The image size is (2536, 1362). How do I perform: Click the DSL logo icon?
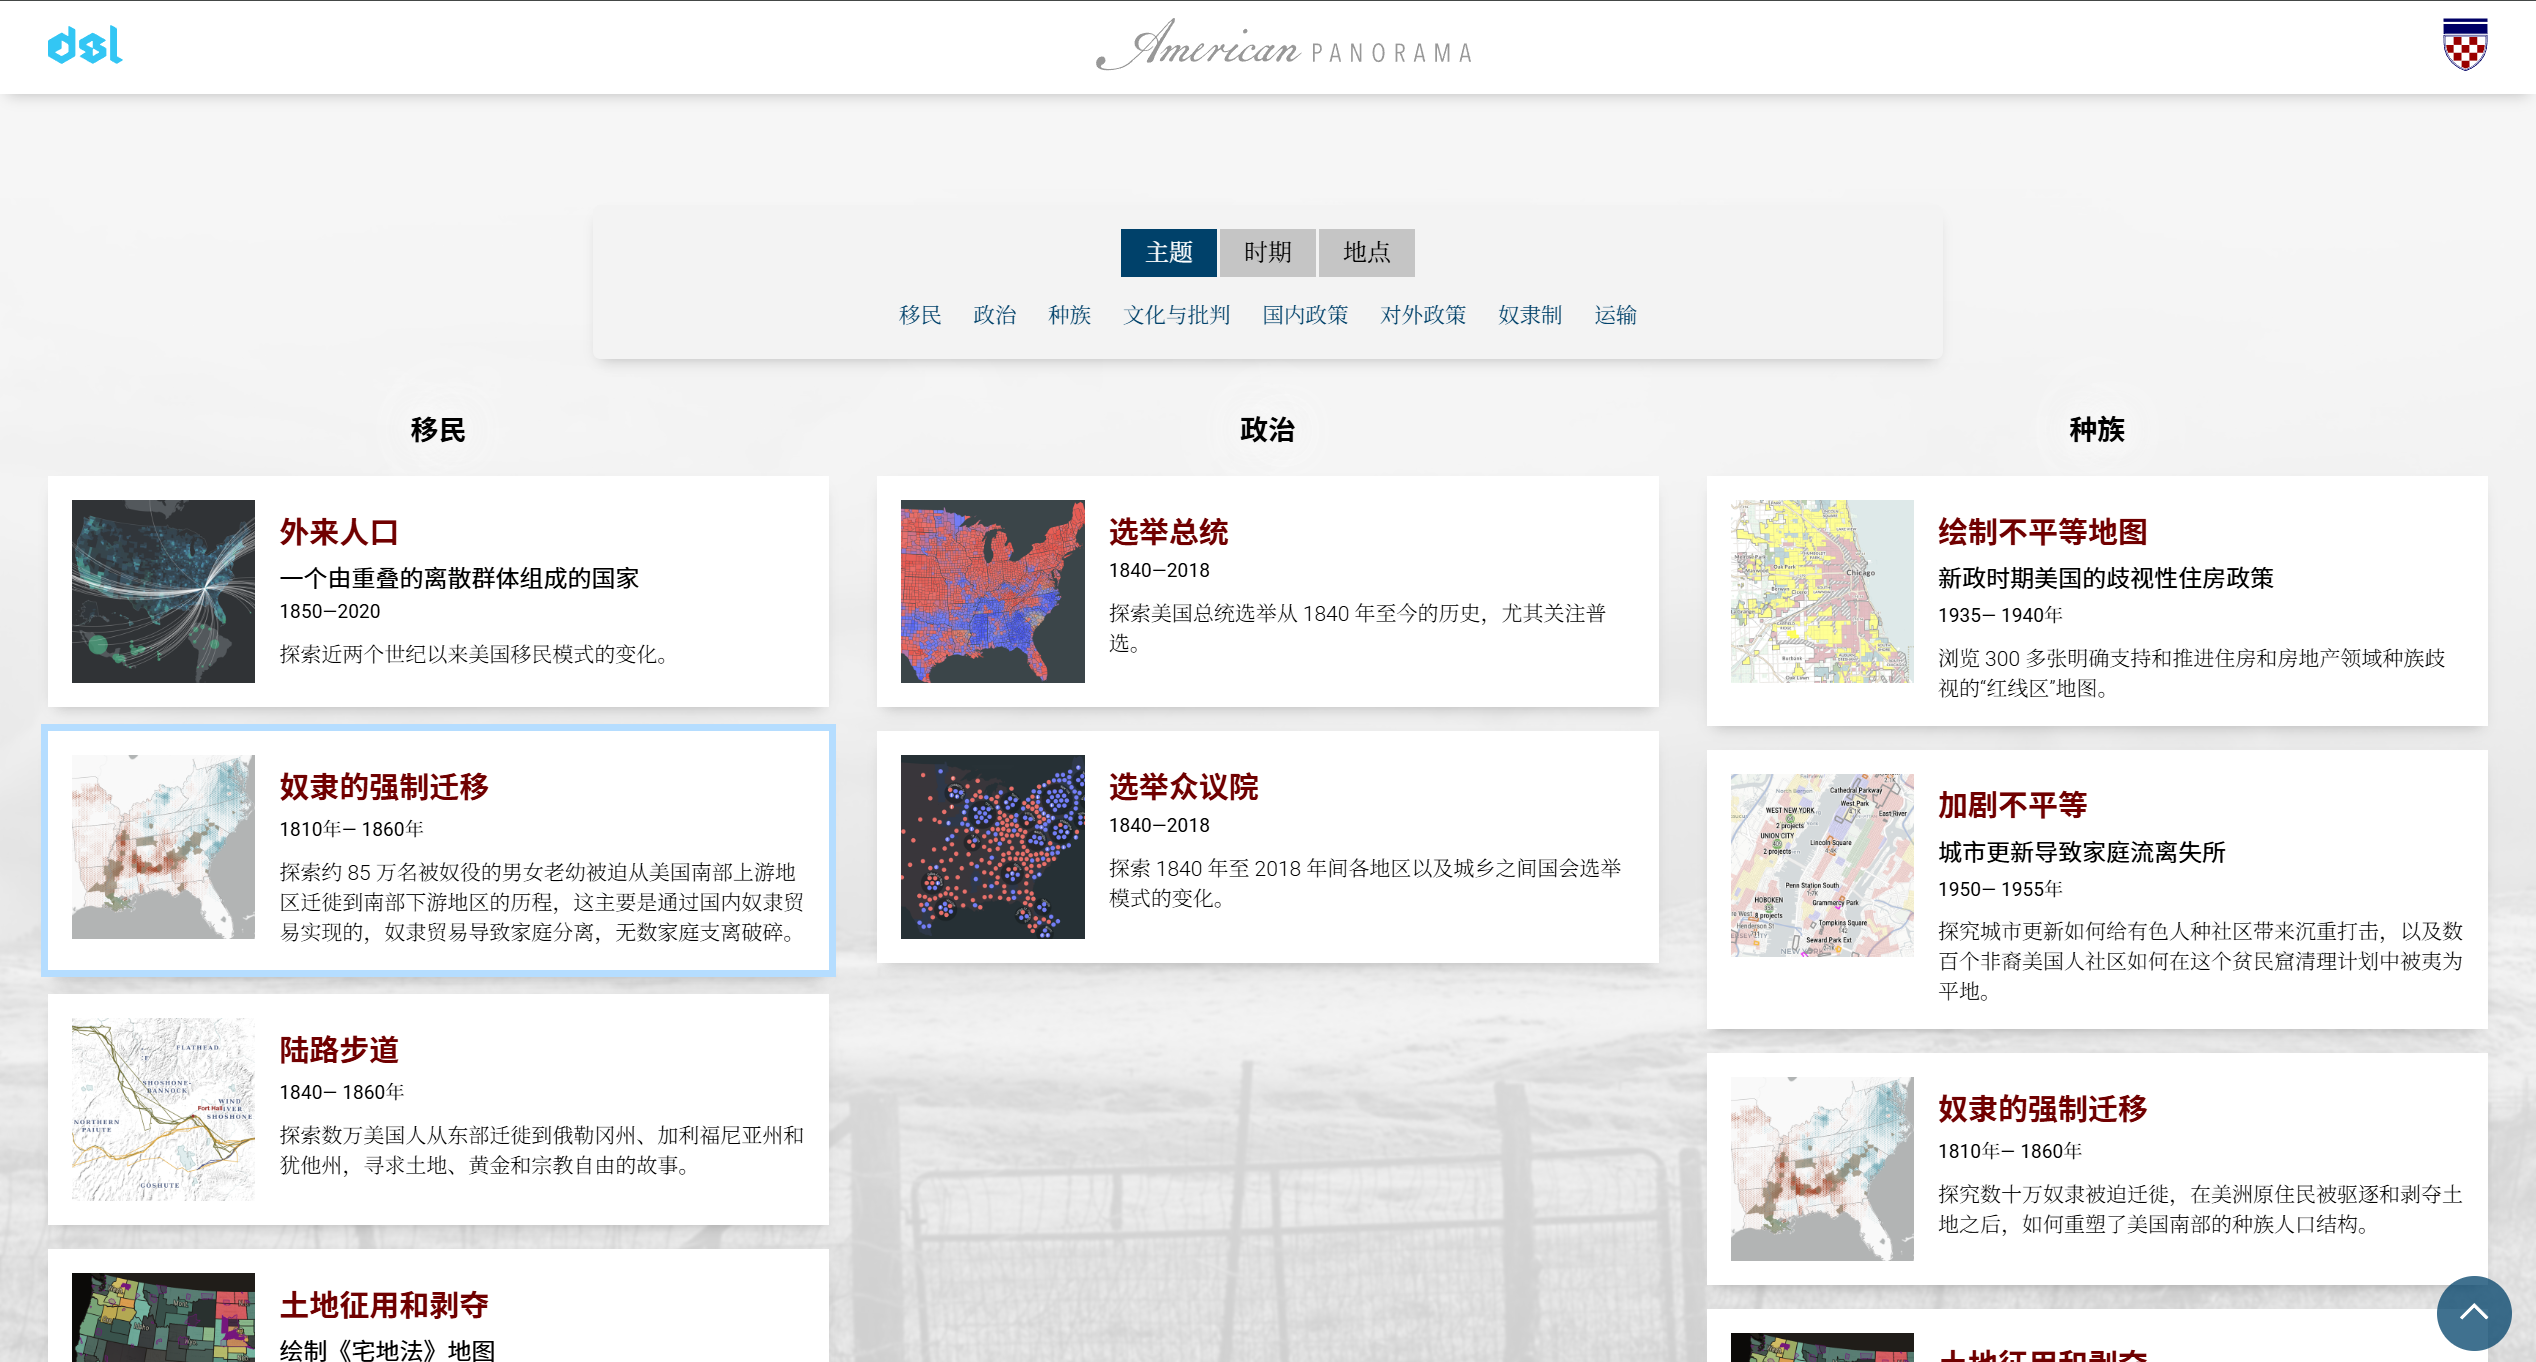click(85, 46)
